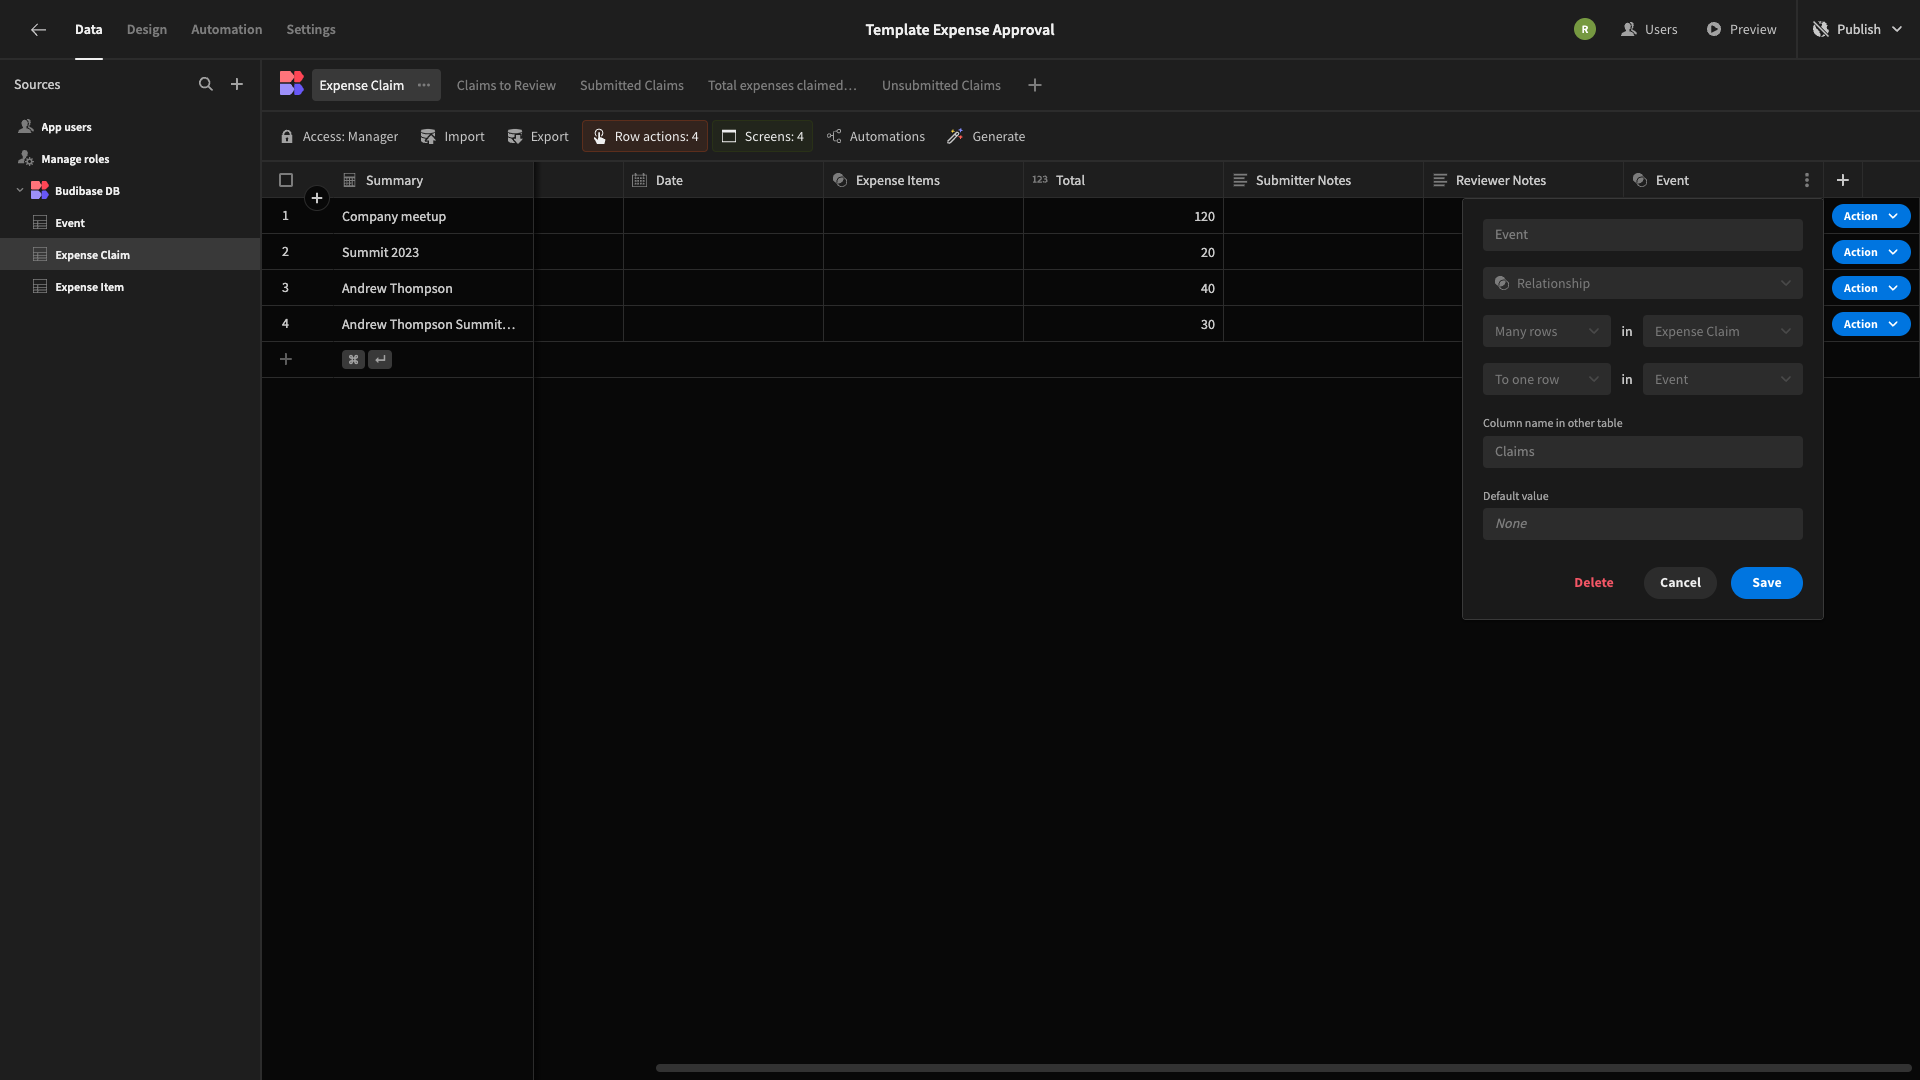Click the round plus button near Summary header
Screen dimensions: 1920x1080
tap(317, 198)
